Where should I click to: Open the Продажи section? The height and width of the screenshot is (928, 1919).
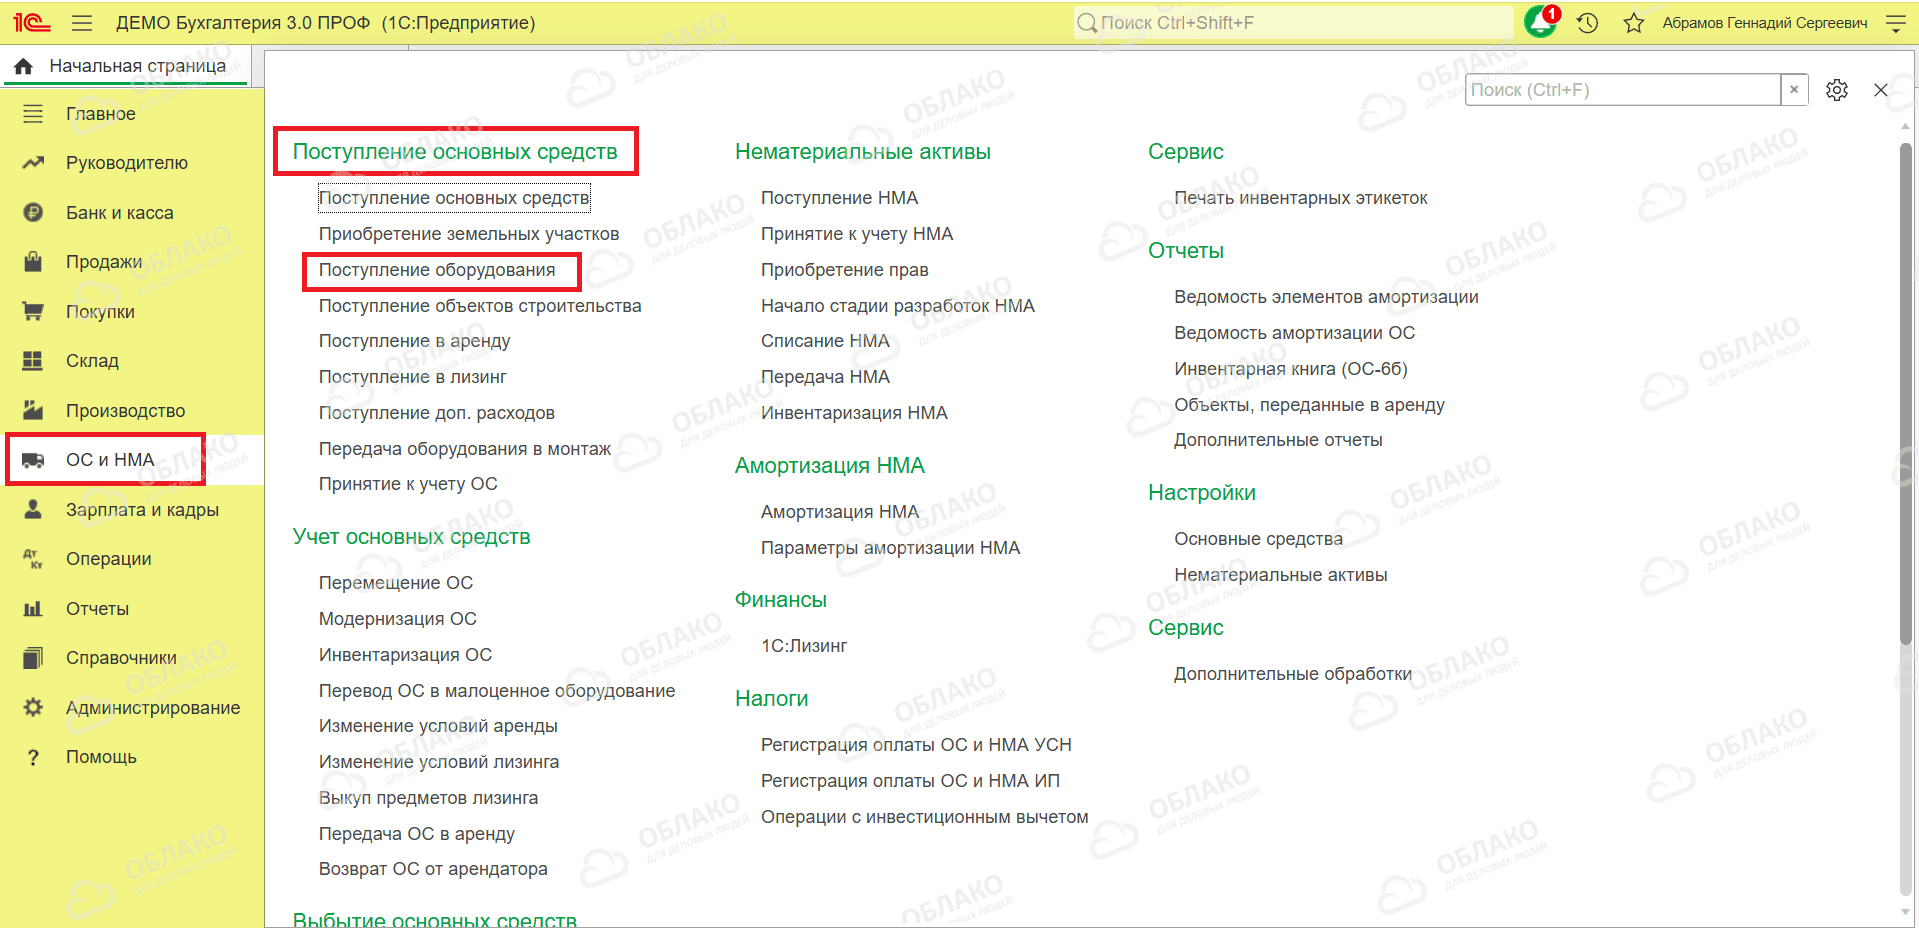pyautogui.click(x=104, y=262)
